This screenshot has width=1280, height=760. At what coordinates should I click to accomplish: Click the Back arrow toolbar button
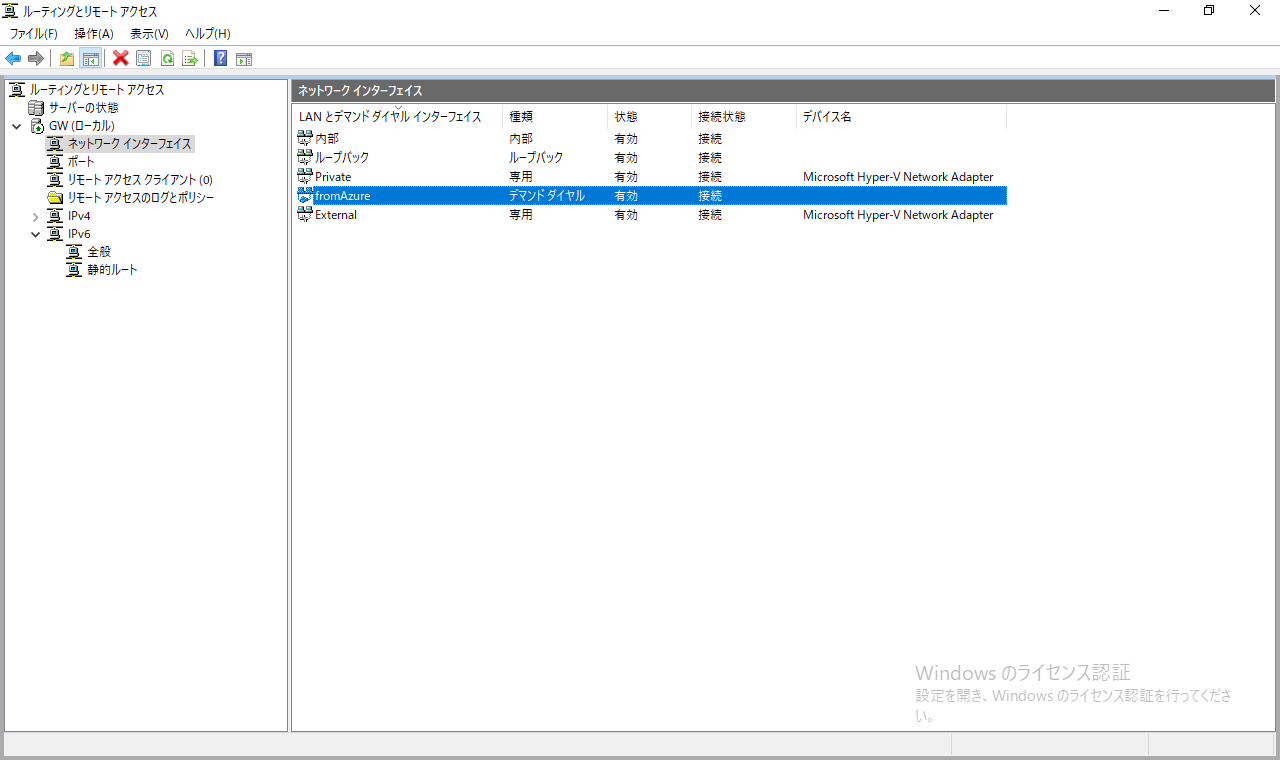coord(13,58)
